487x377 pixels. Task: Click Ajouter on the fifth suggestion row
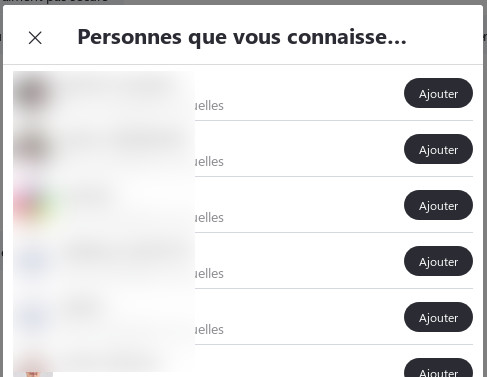(x=438, y=317)
